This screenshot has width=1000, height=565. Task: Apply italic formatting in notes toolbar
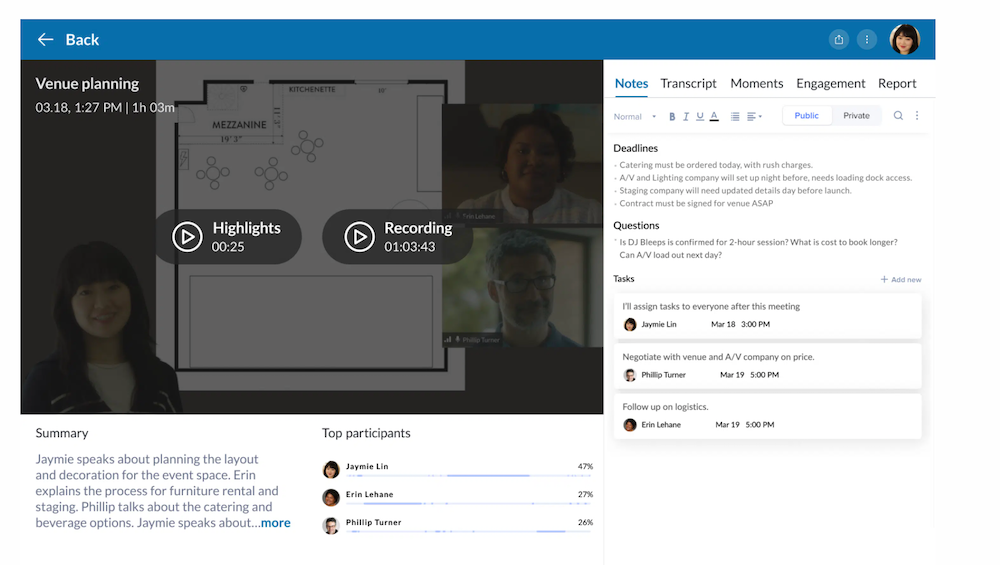click(686, 117)
